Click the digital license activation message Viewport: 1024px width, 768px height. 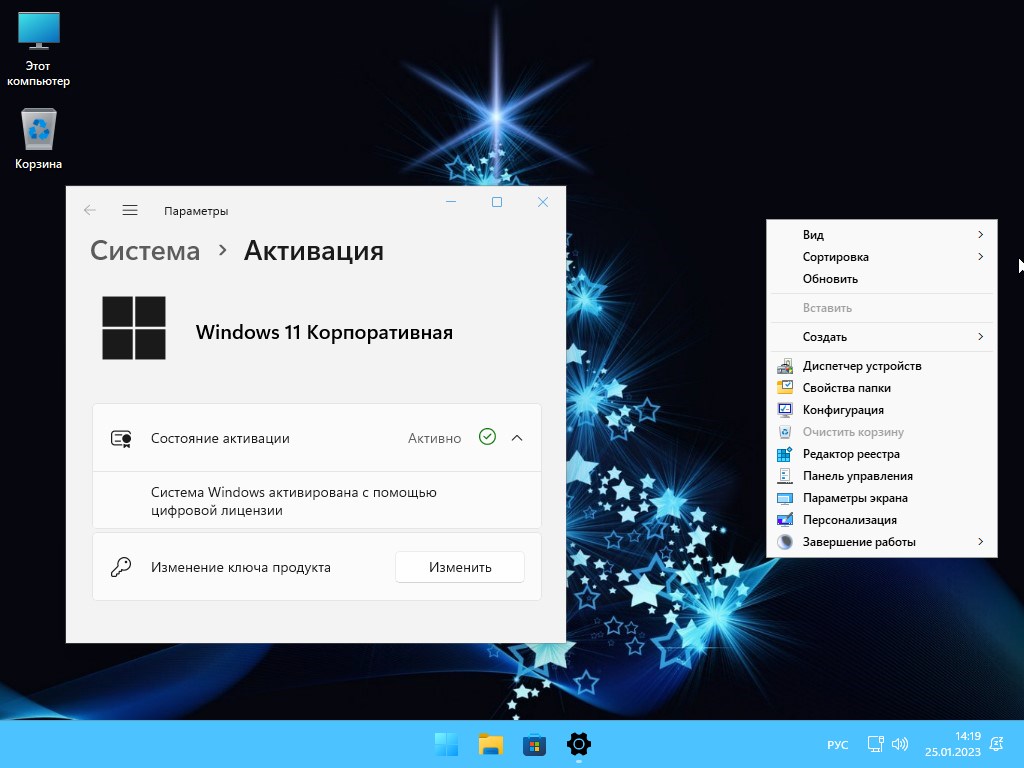click(294, 501)
